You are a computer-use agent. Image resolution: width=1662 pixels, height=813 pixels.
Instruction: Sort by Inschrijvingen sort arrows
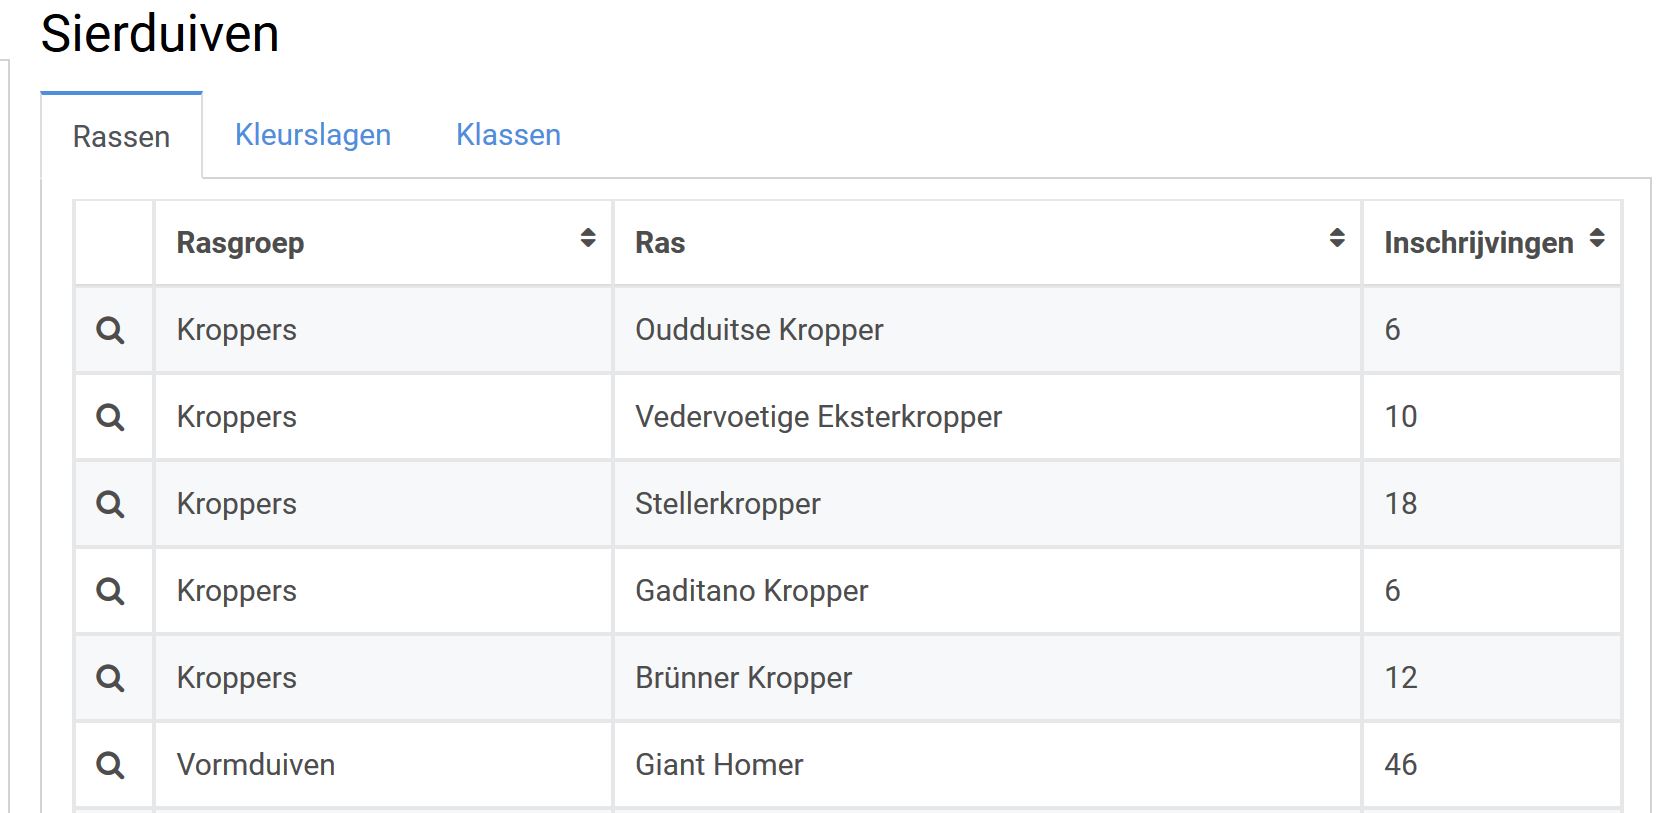click(x=1597, y=238)
